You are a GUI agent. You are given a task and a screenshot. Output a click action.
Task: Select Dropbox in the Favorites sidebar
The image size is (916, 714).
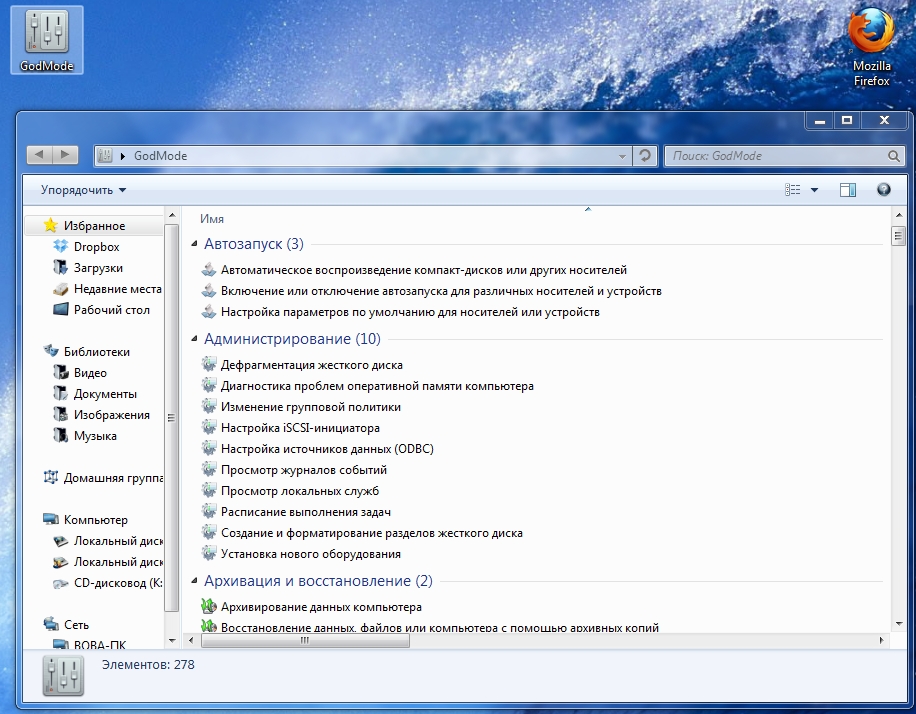point(96,247)
